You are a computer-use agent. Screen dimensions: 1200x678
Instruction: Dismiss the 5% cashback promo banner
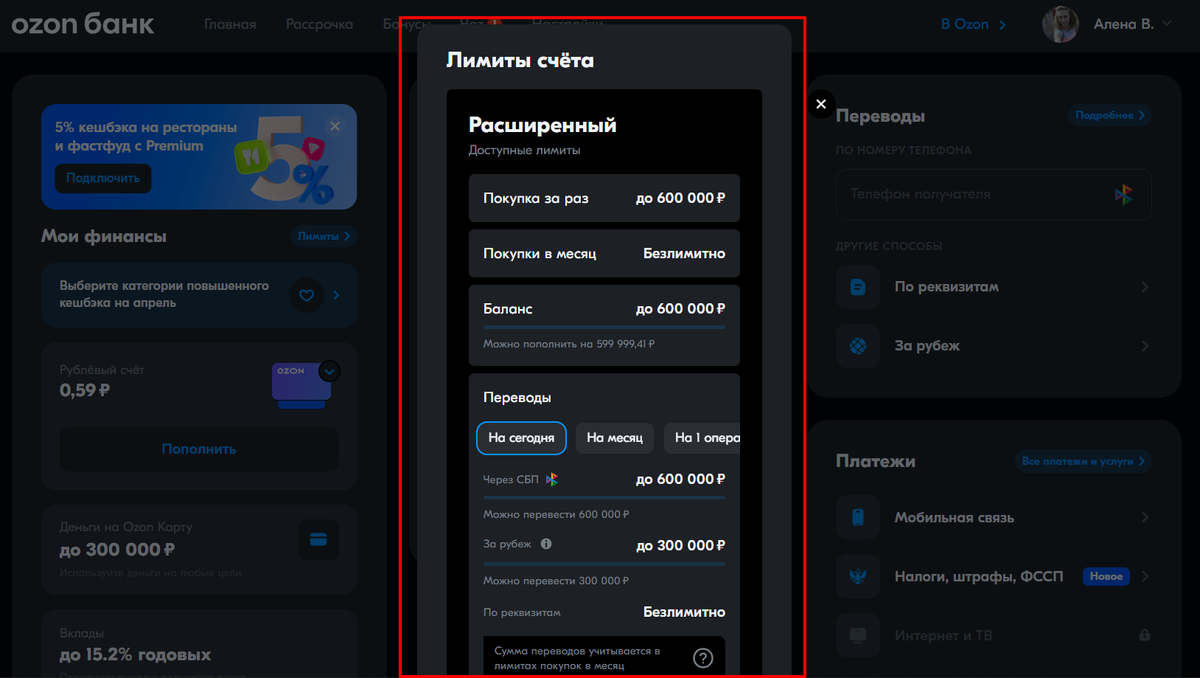335,126
